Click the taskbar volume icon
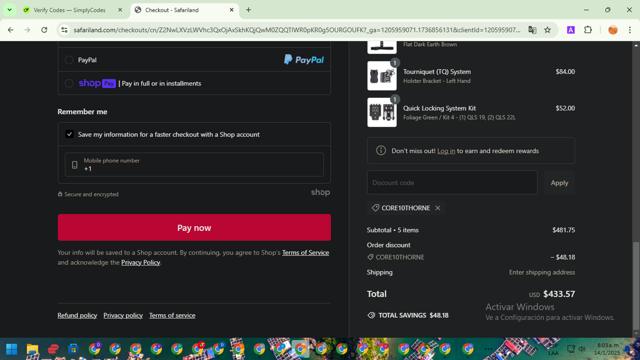 (582, 349)
